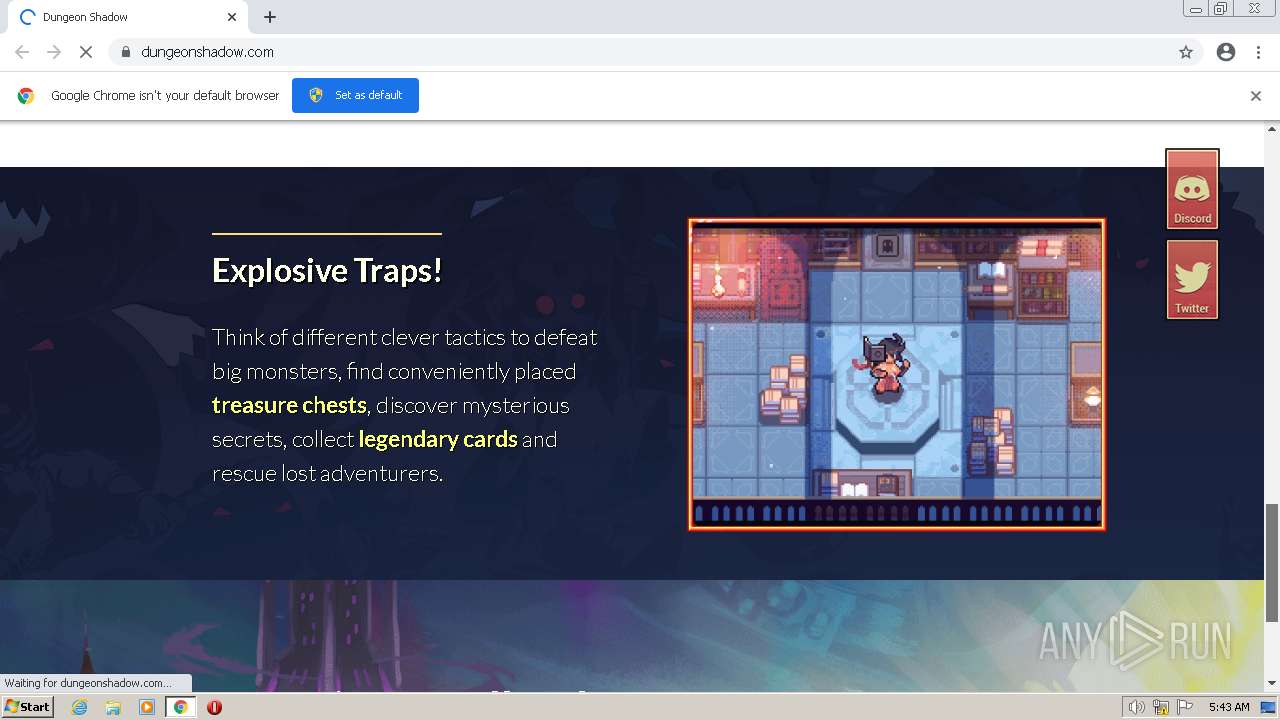This screenshot has width=1280, height=720.
Task: Click the 'treasure chests' highlighted text
Action: (x=289, y=405)
